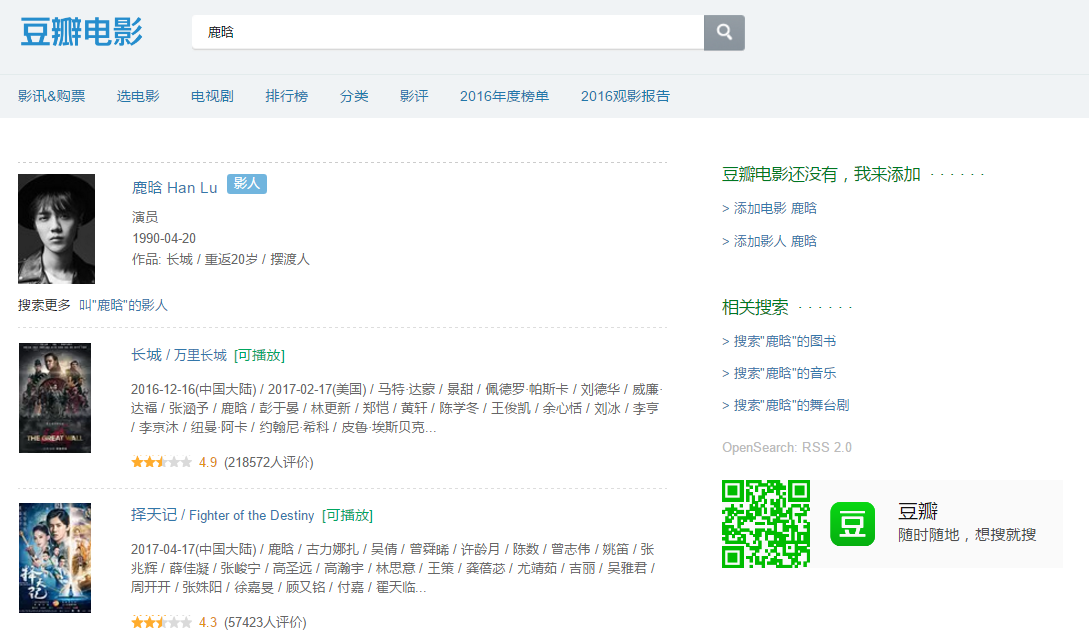The width and height of the screenshot is (1089, 631).
Task: Open the 排行榜 rankings page
Action: coord(286,96)
